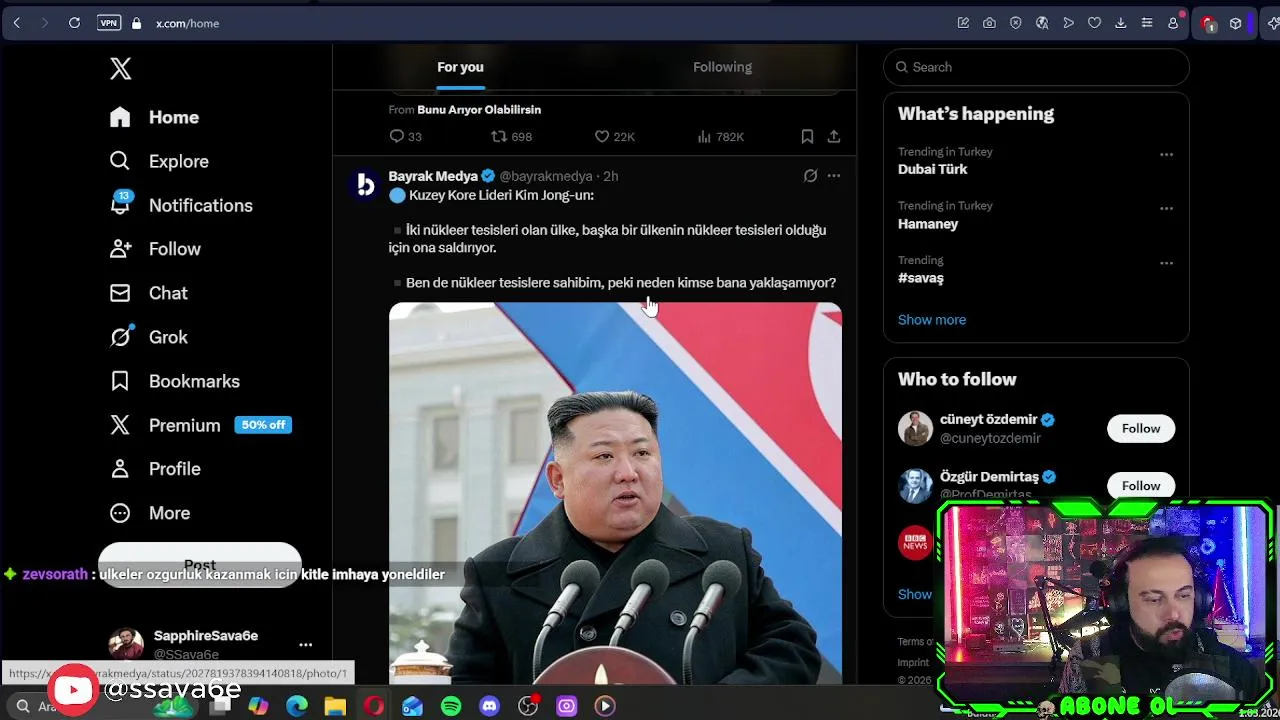Open the Follow section in sidebar
Viewport: 1280px width, 720px height.
click(156, 249)
